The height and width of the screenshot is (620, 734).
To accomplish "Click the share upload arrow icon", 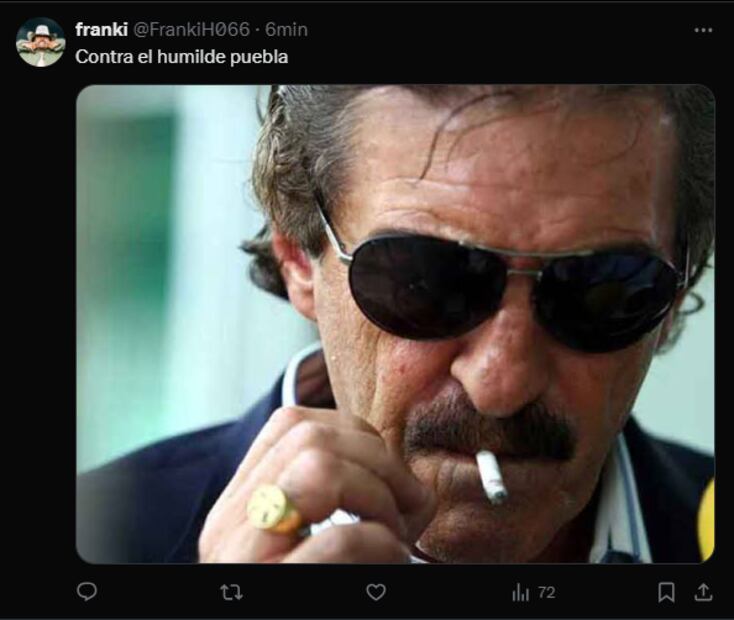I will point(704,592).
